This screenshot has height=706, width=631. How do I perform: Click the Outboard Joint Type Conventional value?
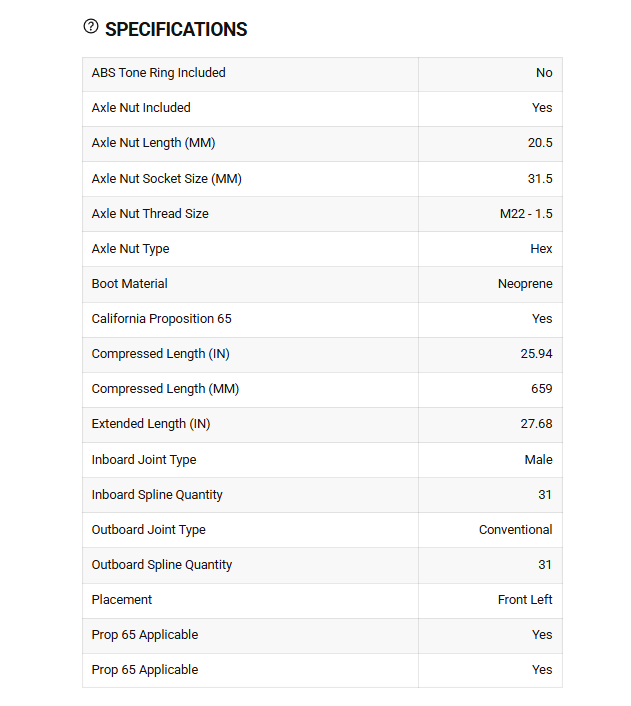515,530
